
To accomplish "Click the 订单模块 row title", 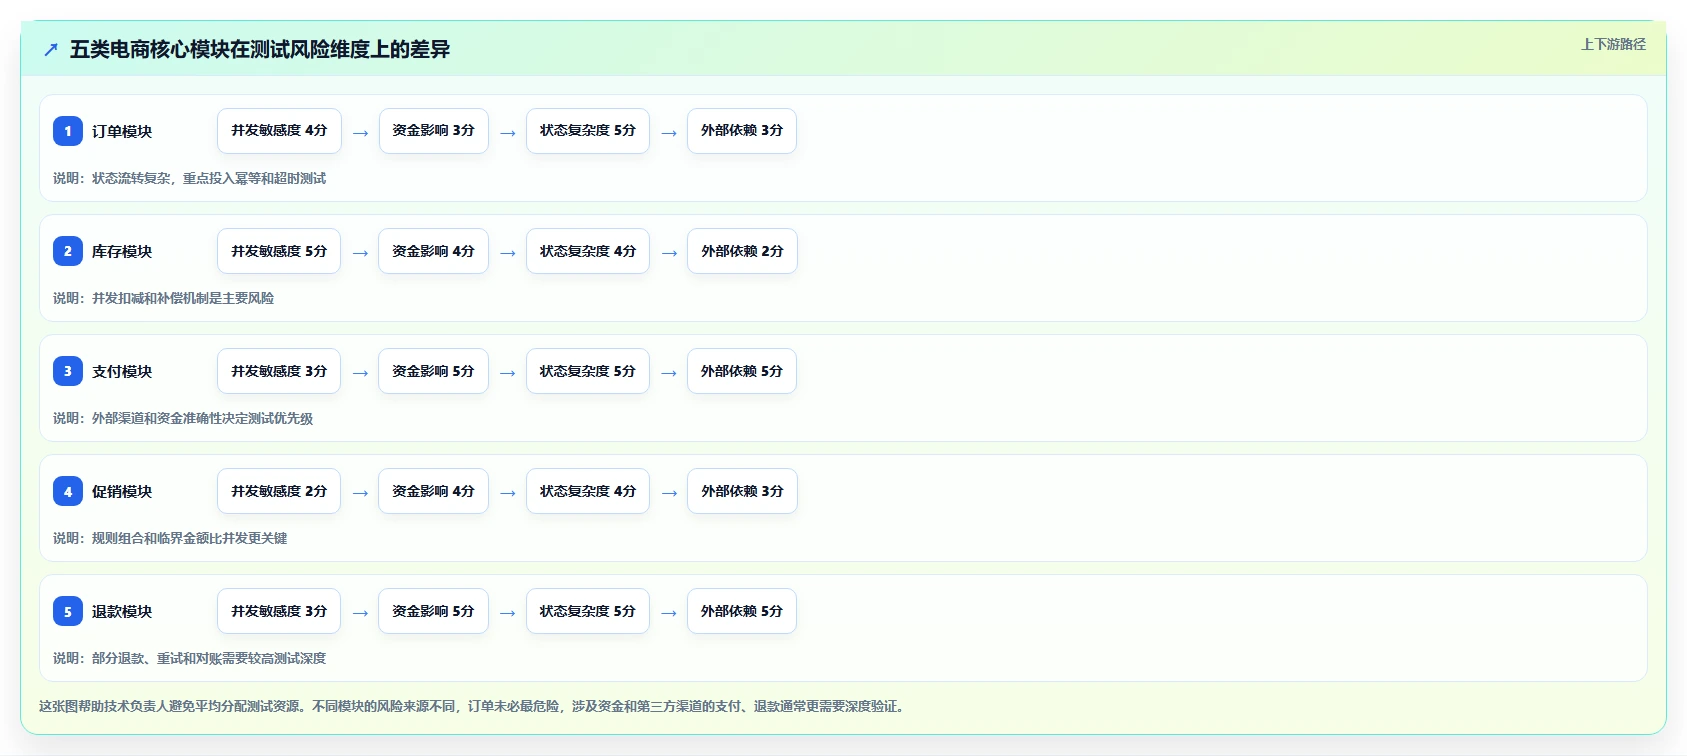I will [122, 131].
